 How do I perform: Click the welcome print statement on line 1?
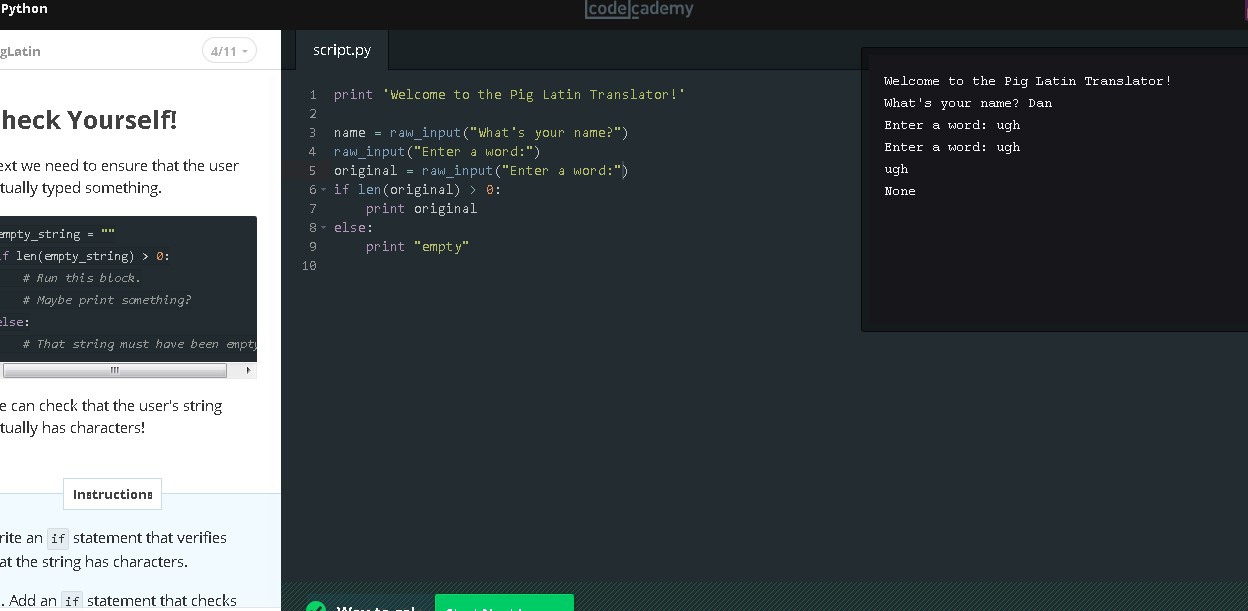point(509,95)
